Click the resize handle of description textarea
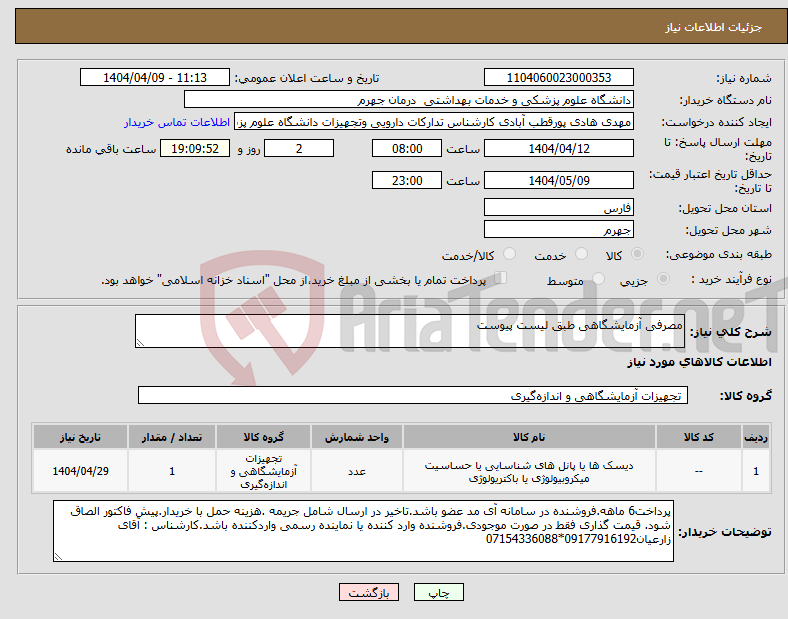The image size is (788, 619). click(140, 343)
